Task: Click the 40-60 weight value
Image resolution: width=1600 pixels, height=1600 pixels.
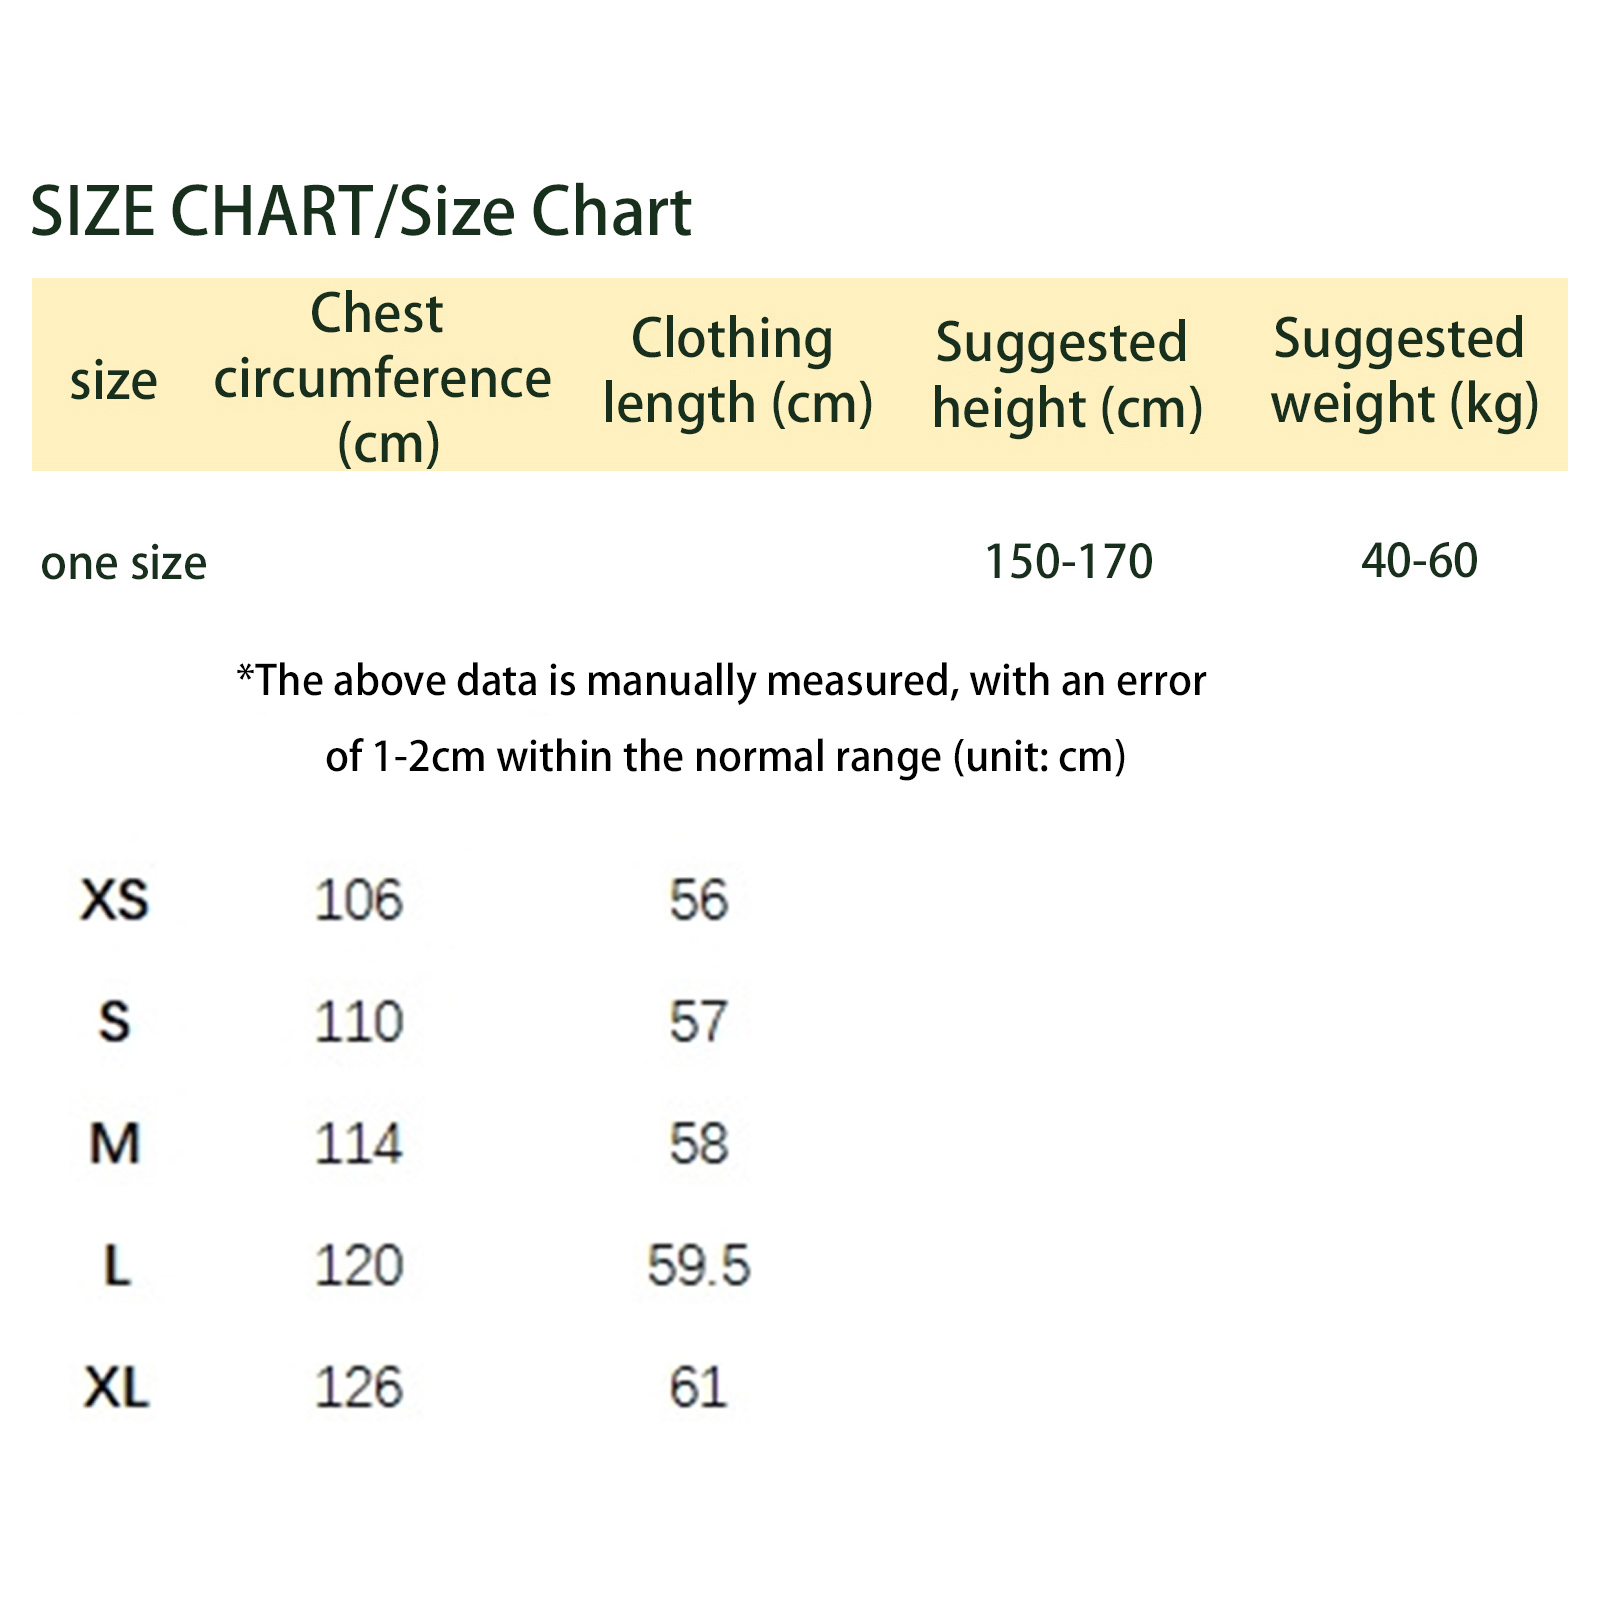Action: (1419, 561)
